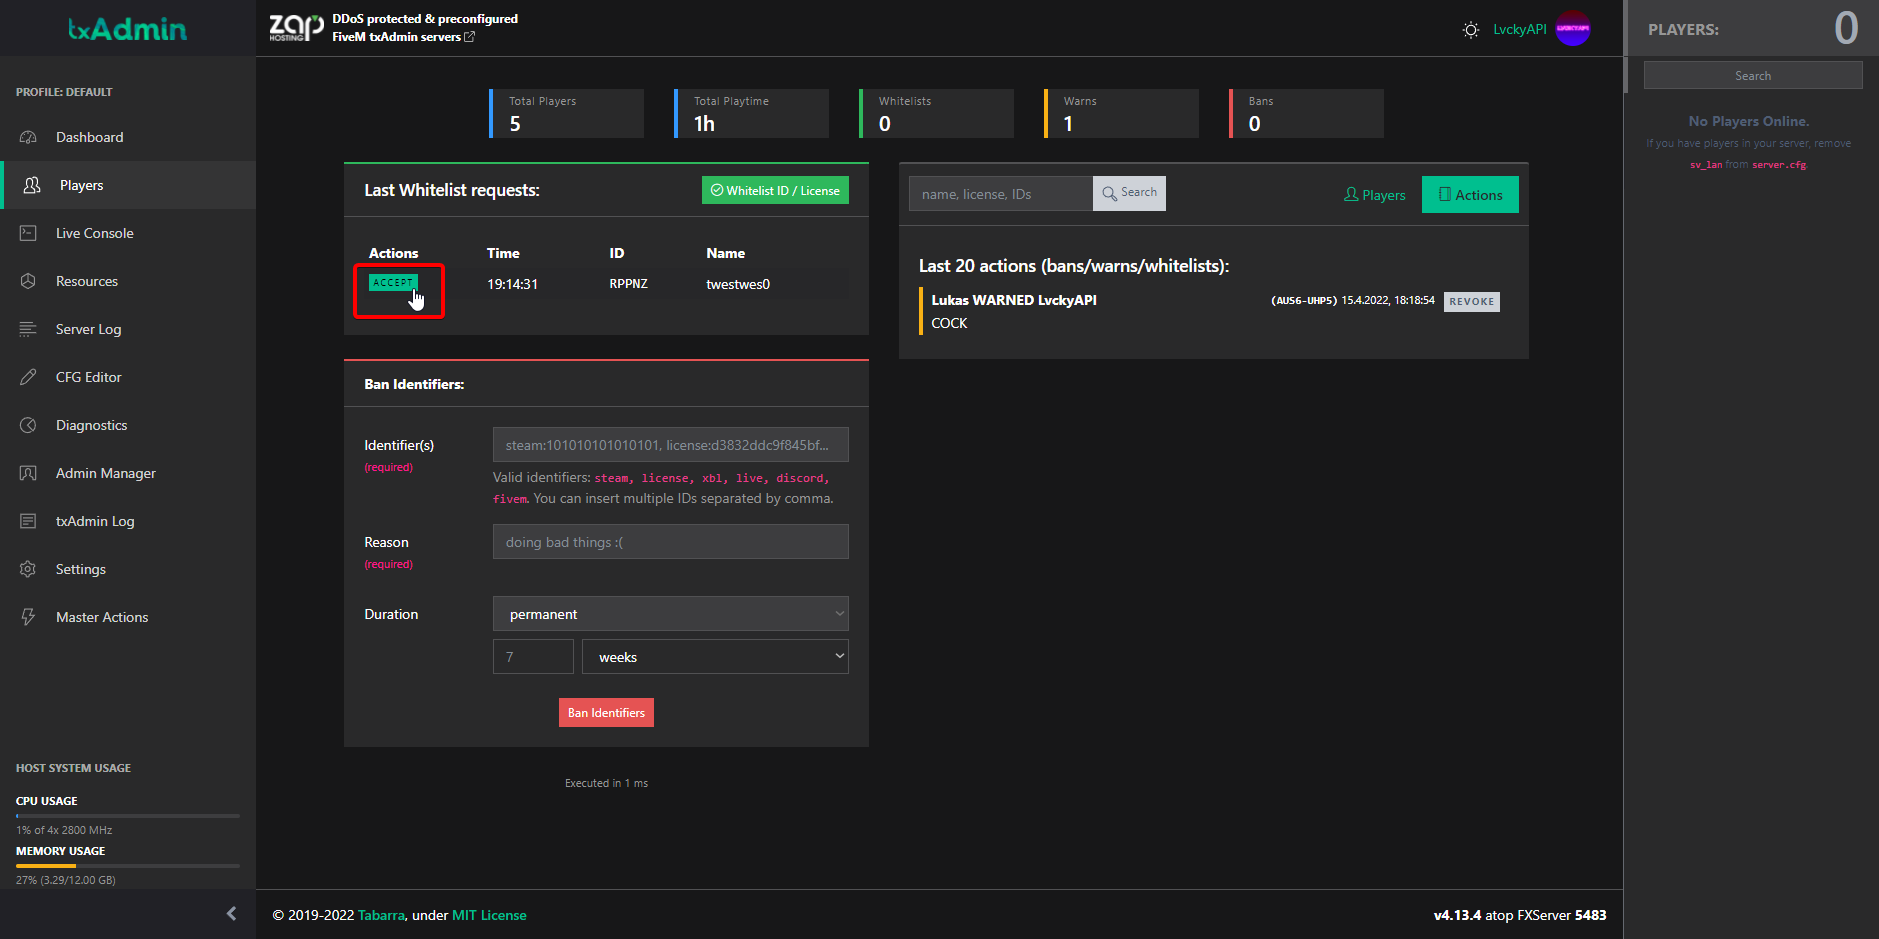
Task: Toggle the light/dark theme sun icon
Action: pos(1470,30)
